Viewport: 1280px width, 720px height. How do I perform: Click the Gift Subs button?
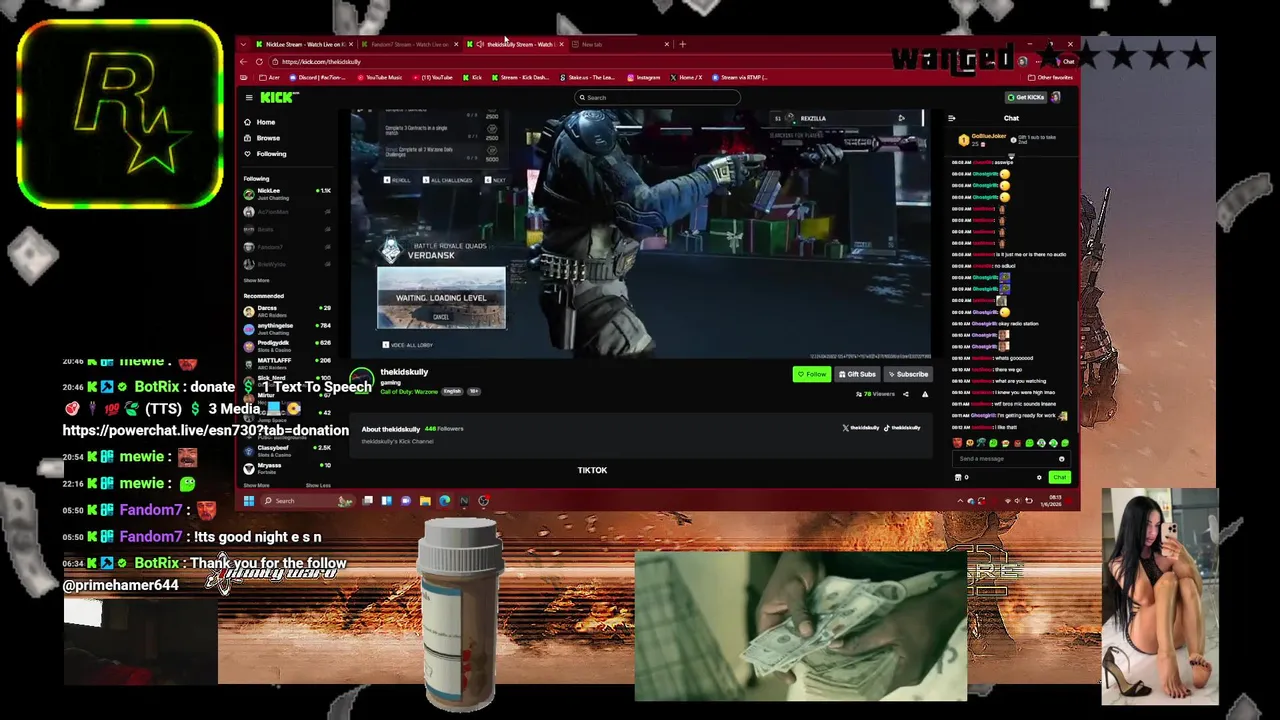(857, 374)
